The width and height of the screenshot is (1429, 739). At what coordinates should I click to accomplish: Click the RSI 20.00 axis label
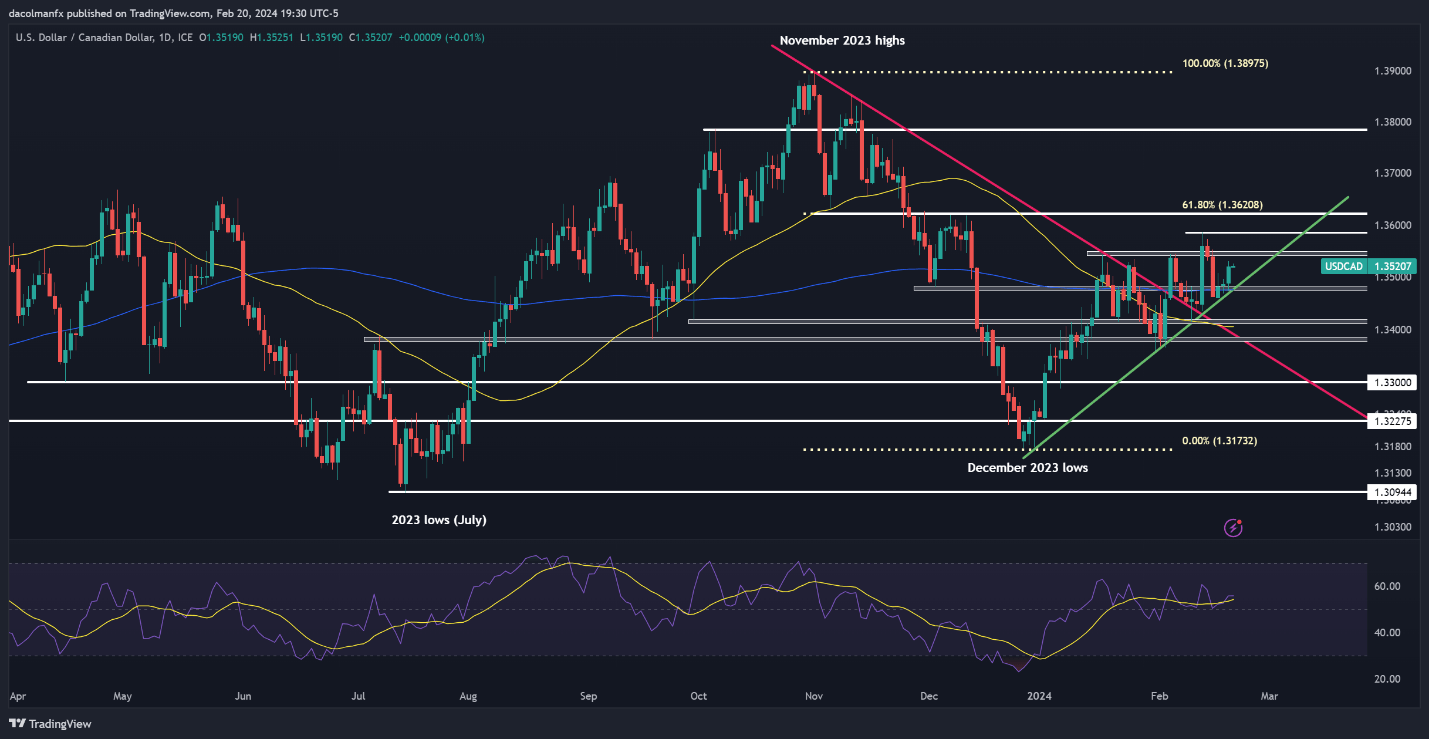click(1386, 680)
